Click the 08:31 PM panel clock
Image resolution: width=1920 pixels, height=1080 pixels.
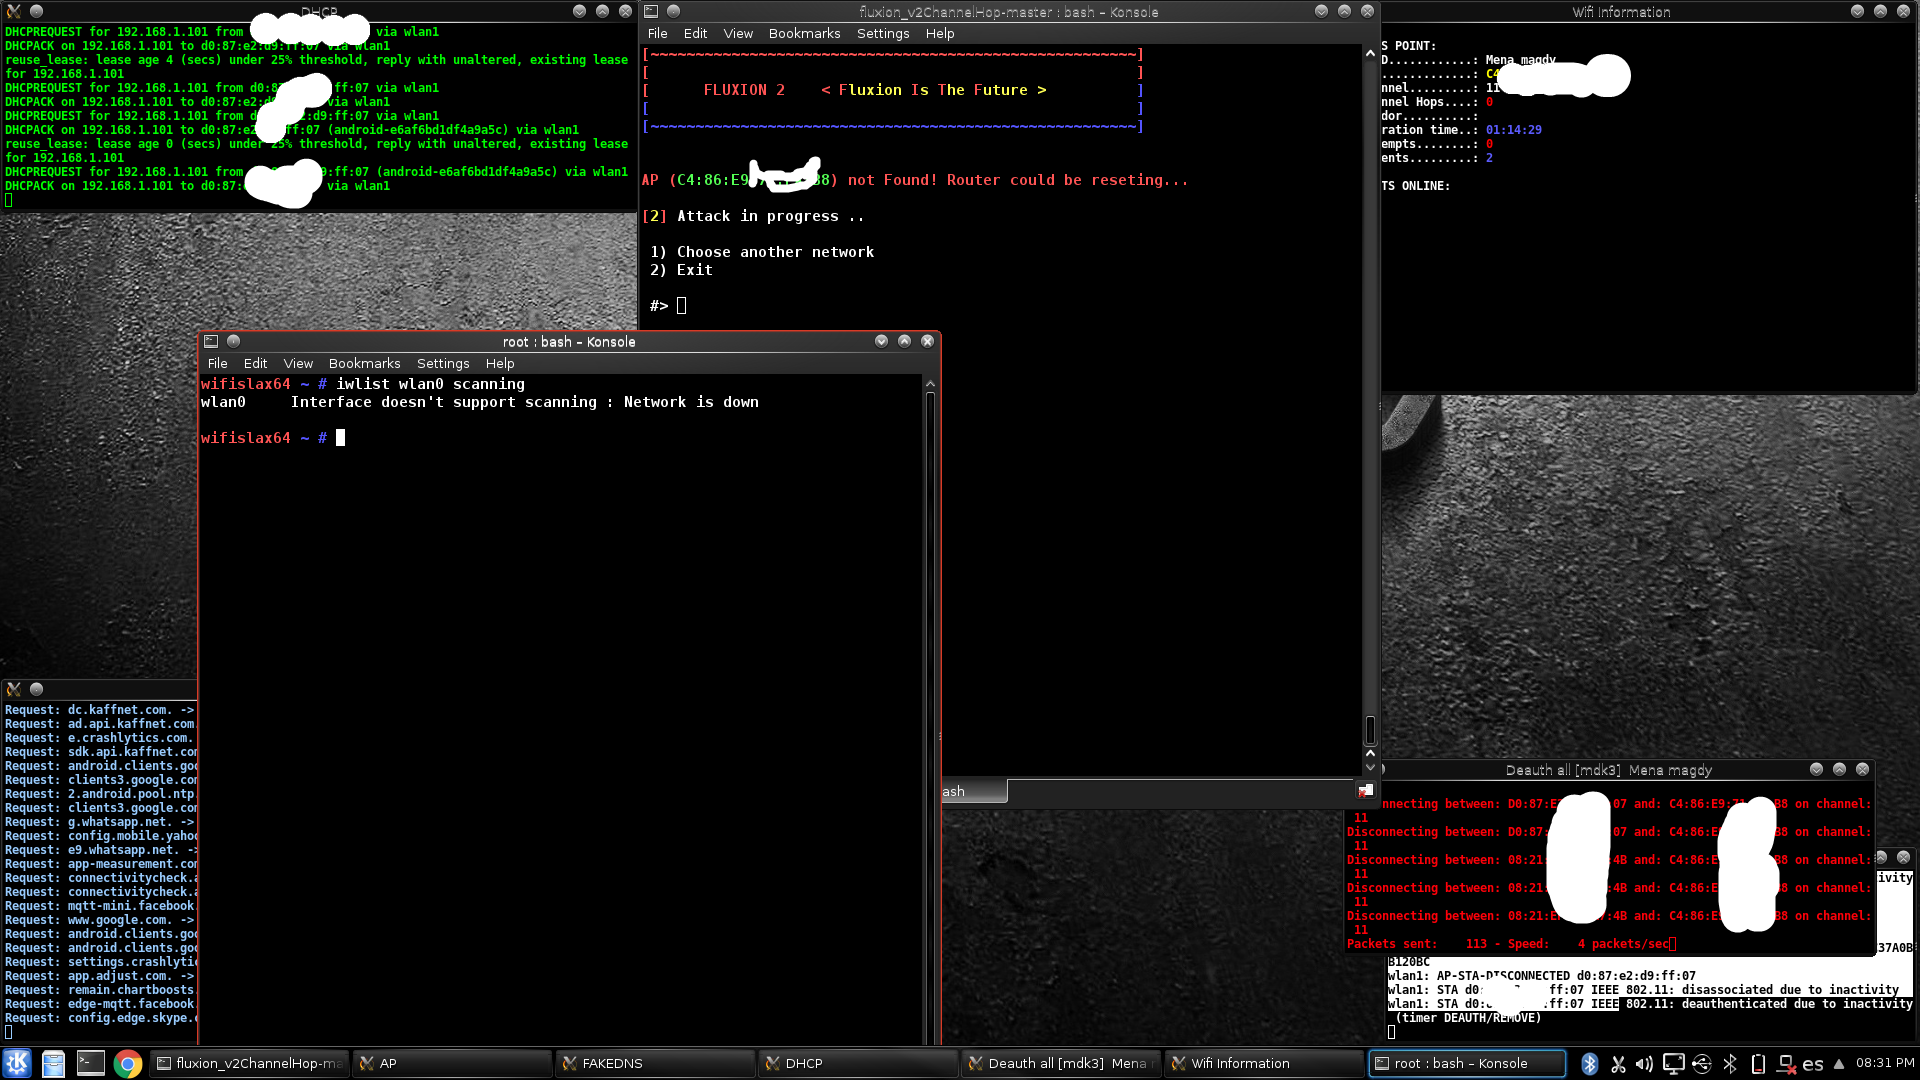tap(1885, 1063)
